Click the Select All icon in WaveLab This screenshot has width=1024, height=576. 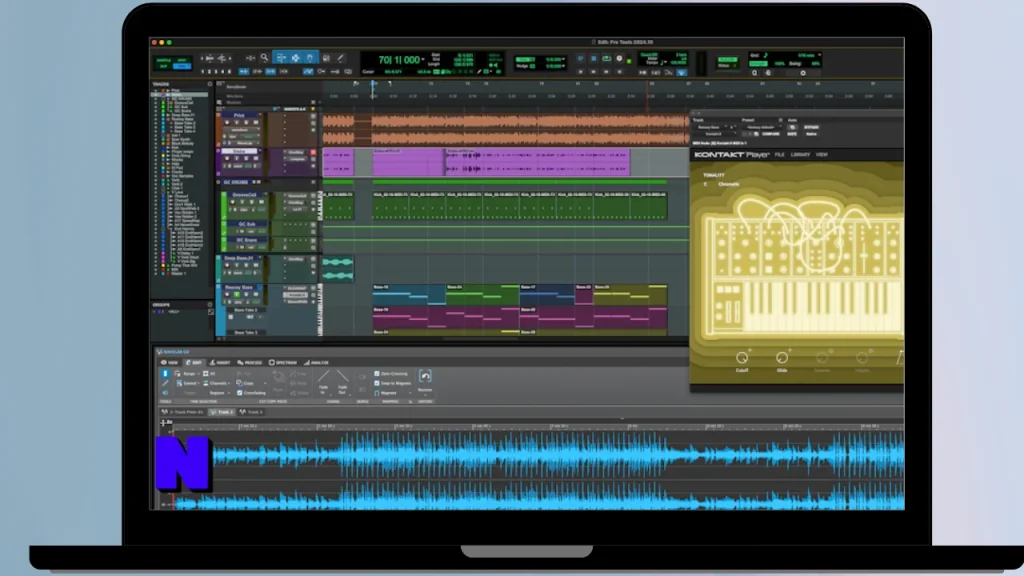click(206, 374)
